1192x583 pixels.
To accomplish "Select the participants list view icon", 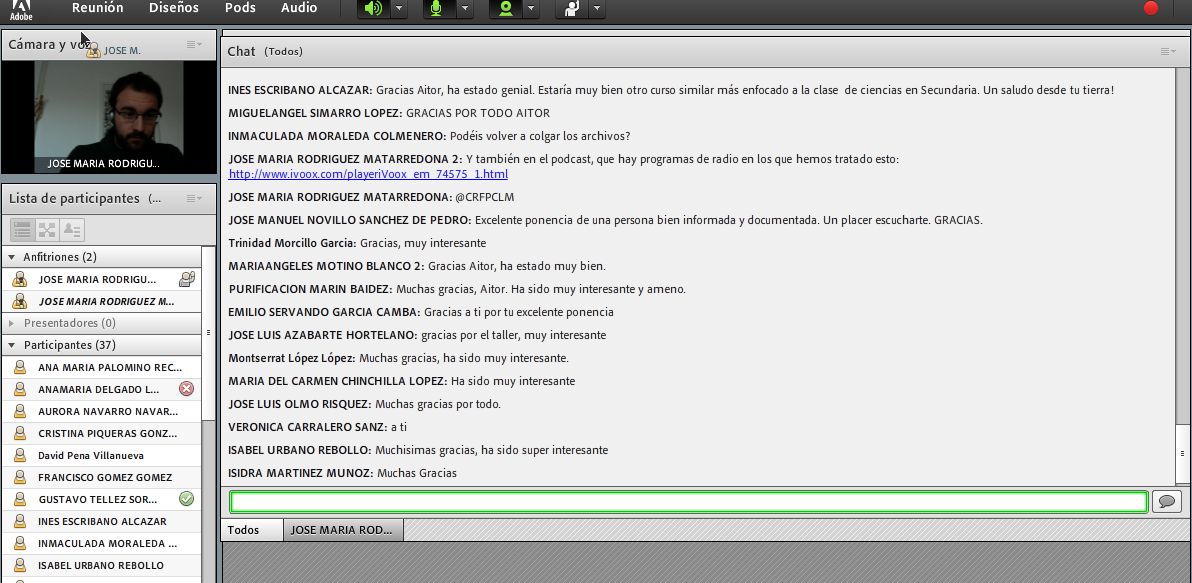I will pos(22,230).
